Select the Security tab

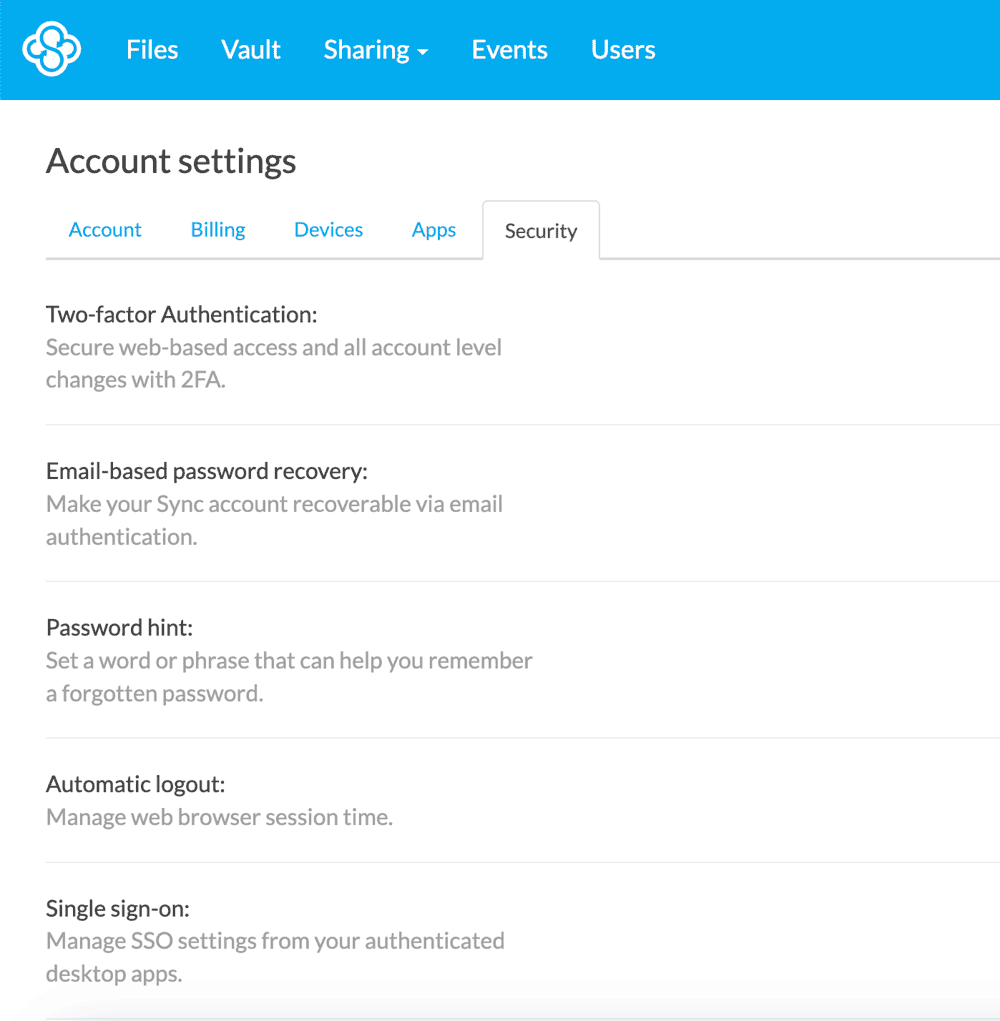click(x=541, y=230)
